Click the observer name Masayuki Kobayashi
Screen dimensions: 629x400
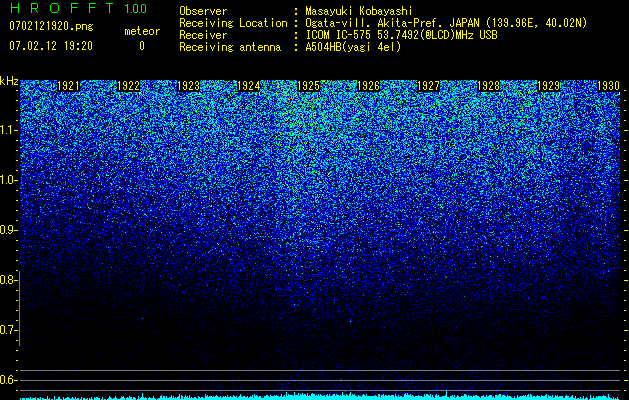click(359, 11)
